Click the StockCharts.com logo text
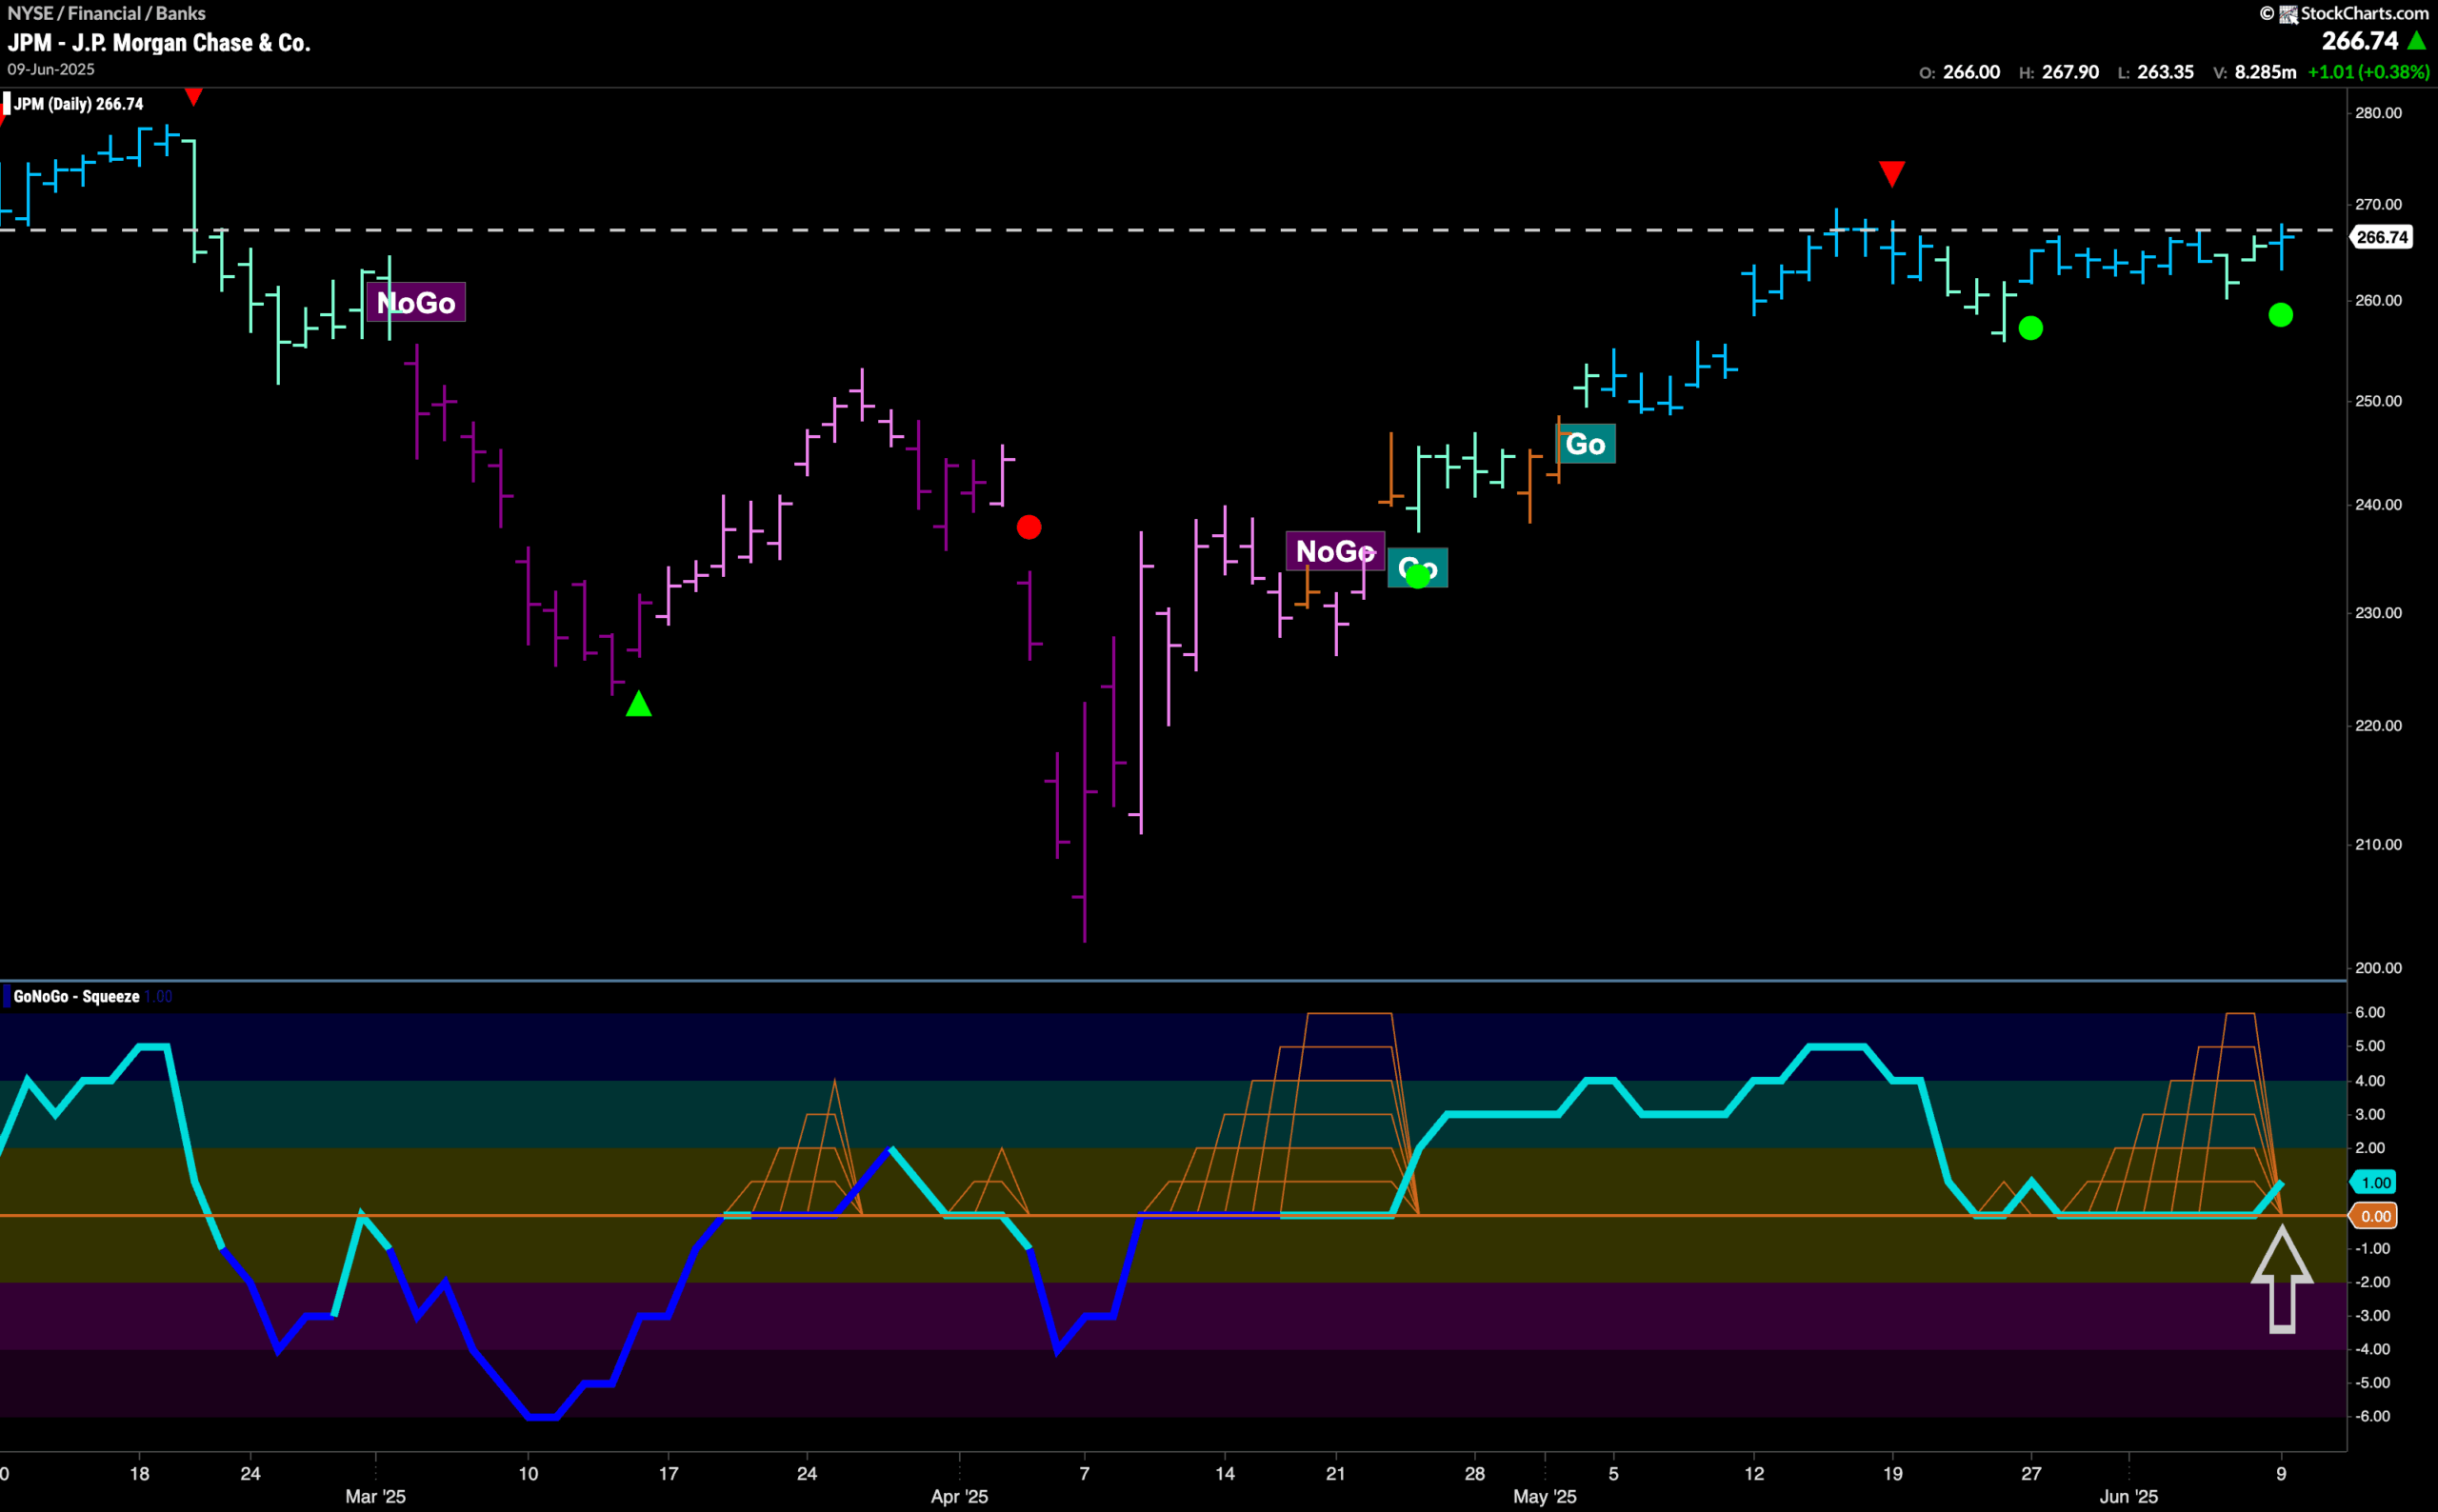Screen dimensions: 2438x1512 coord(2364,13)
